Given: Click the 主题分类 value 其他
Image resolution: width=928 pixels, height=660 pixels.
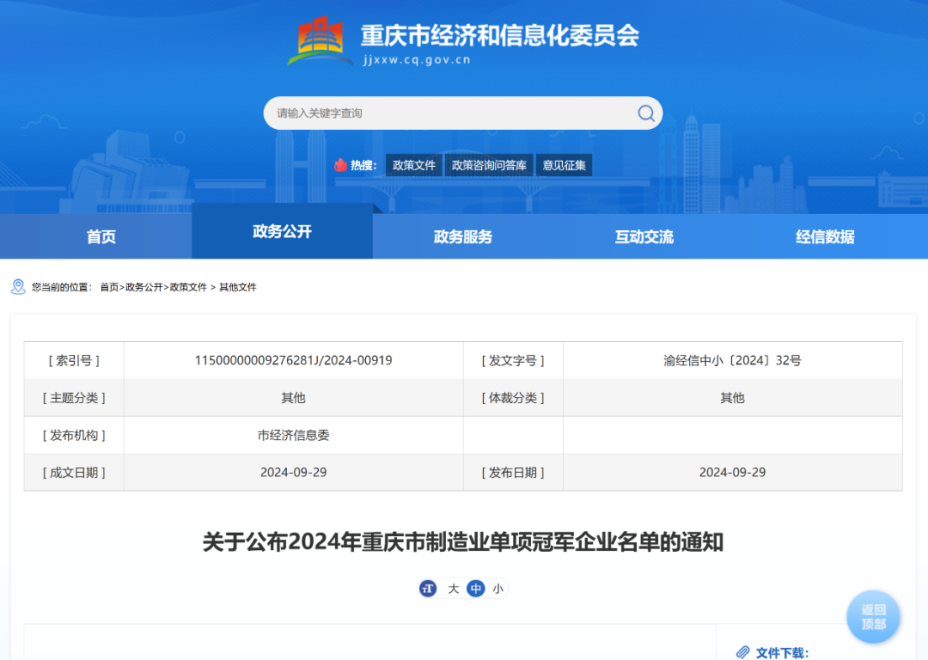Looking at the screenshot, I should coord(294,398).
